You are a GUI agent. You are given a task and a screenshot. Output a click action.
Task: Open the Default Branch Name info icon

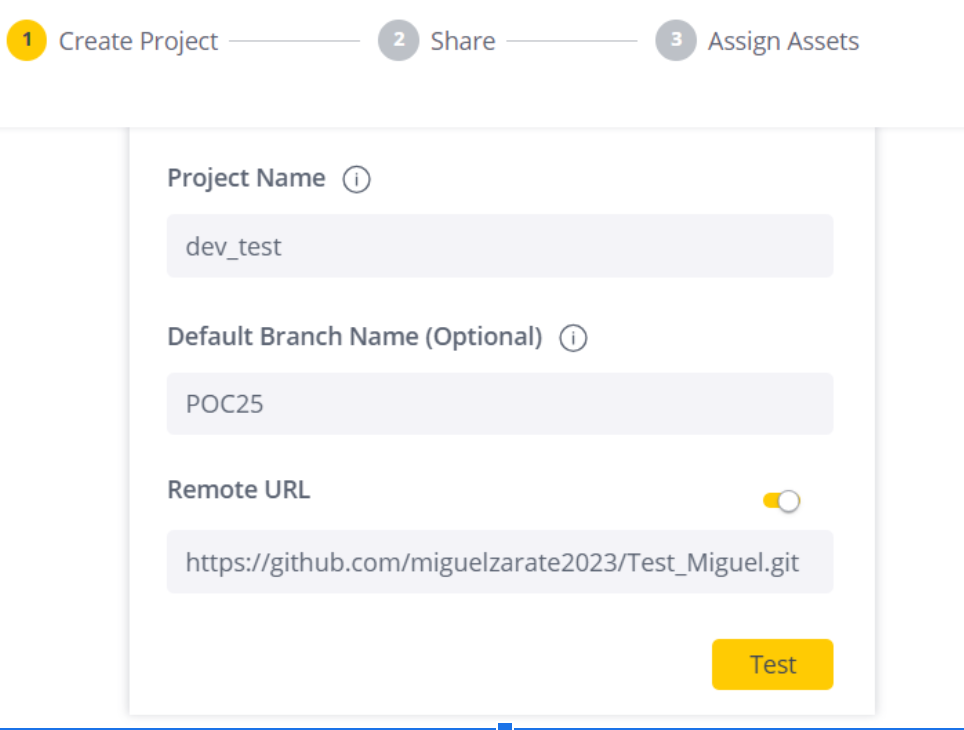point(573,338)
